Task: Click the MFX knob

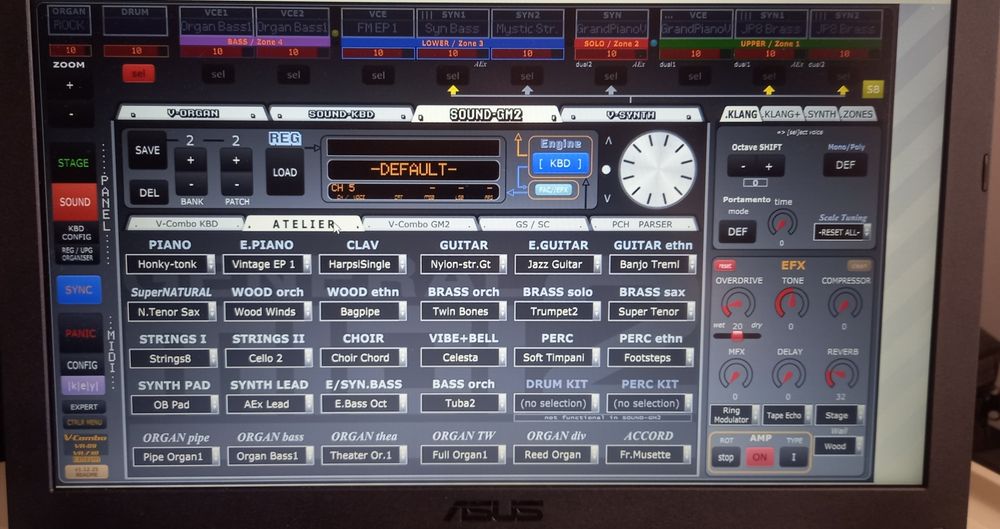Action: [x=735, y=373]
